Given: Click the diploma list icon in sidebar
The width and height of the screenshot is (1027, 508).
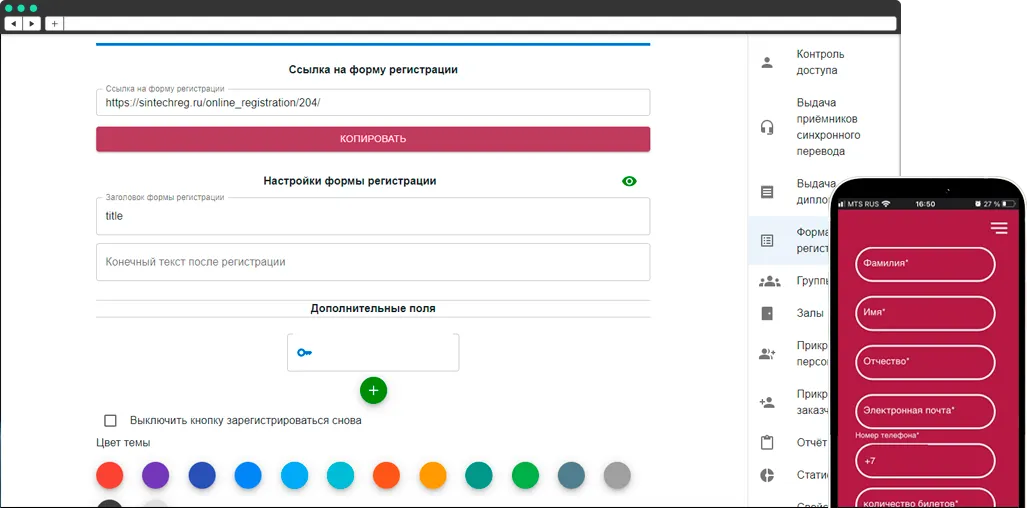Looking at the screenshot, I should [767, 192].
